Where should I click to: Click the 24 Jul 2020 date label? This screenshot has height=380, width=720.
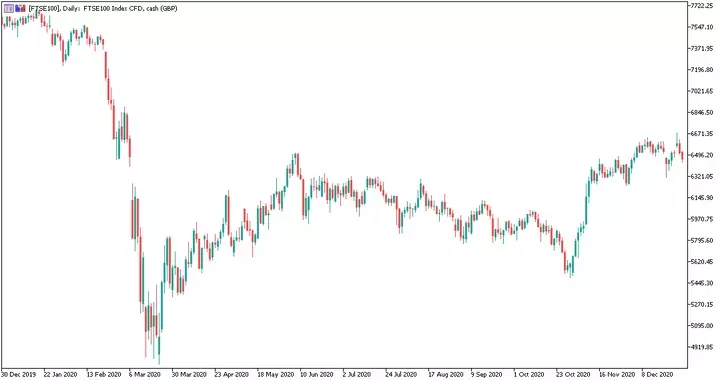[x=401, y=374]
